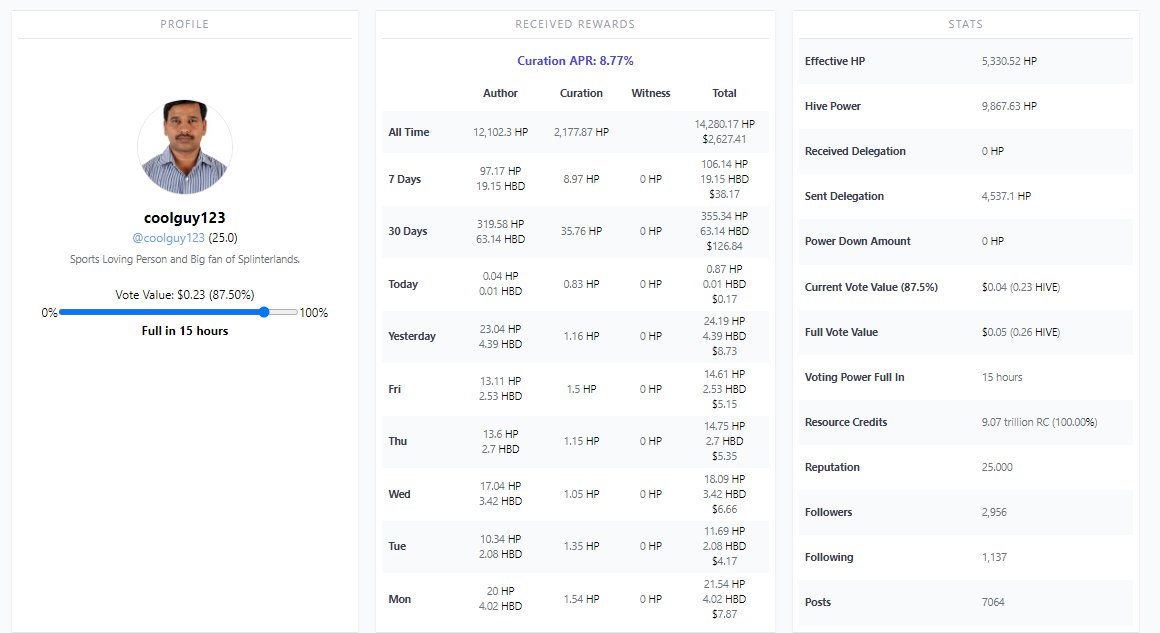
Task: Select the 'Mon' row label
Action: click(x=399, y=599)
